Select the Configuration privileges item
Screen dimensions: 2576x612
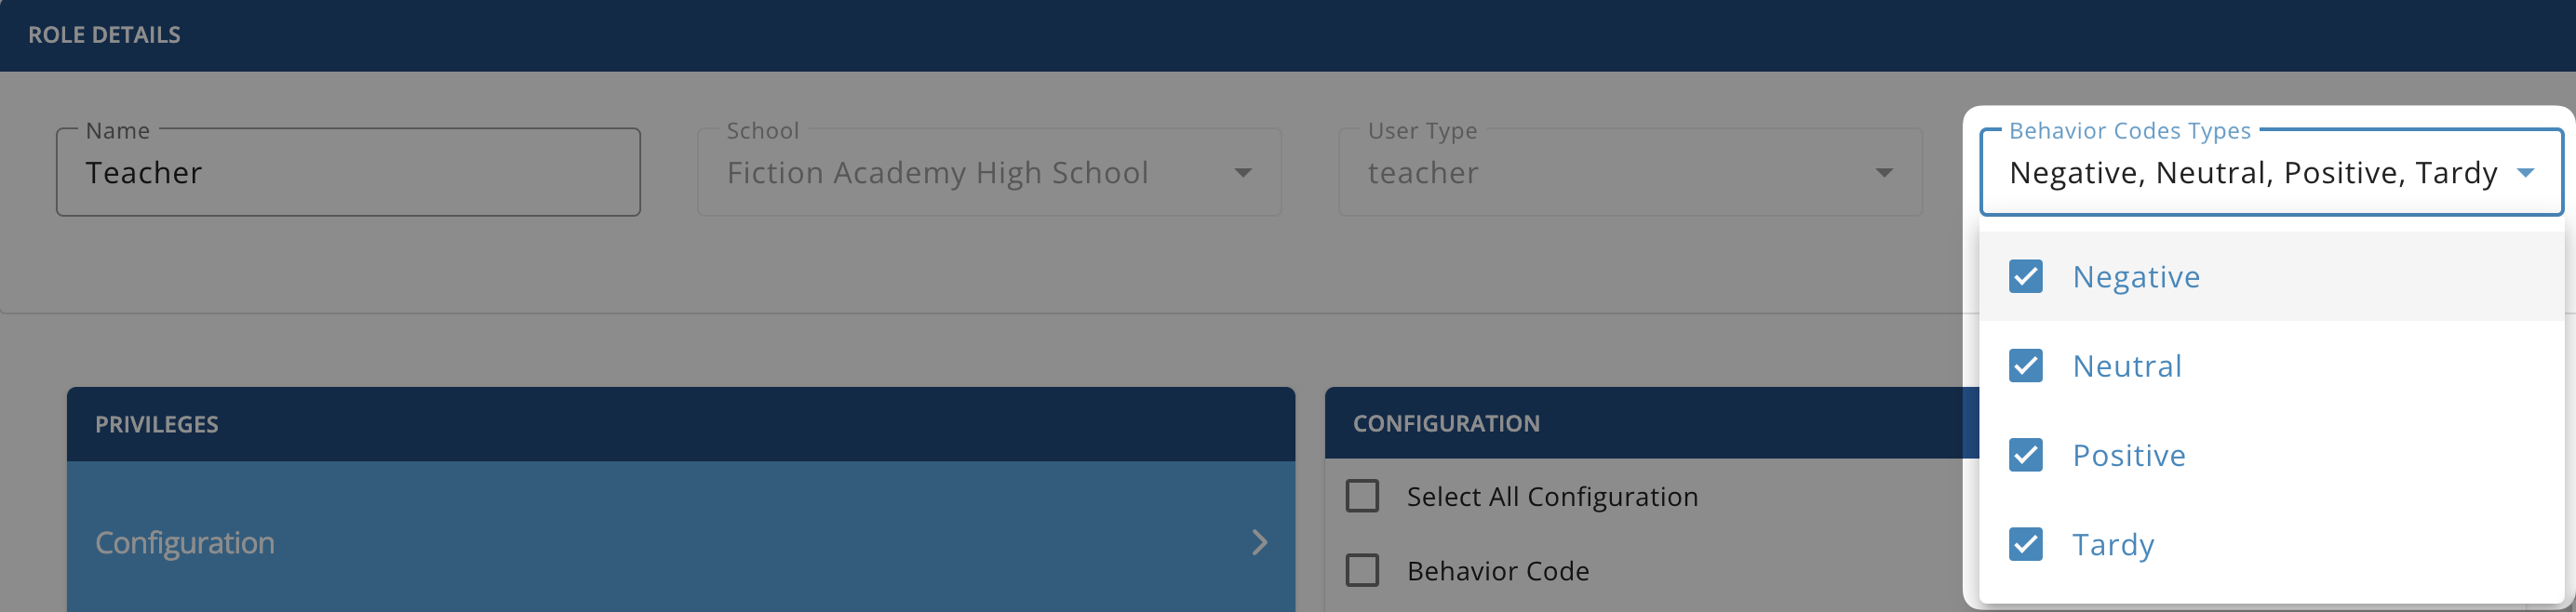click(681, 542)
